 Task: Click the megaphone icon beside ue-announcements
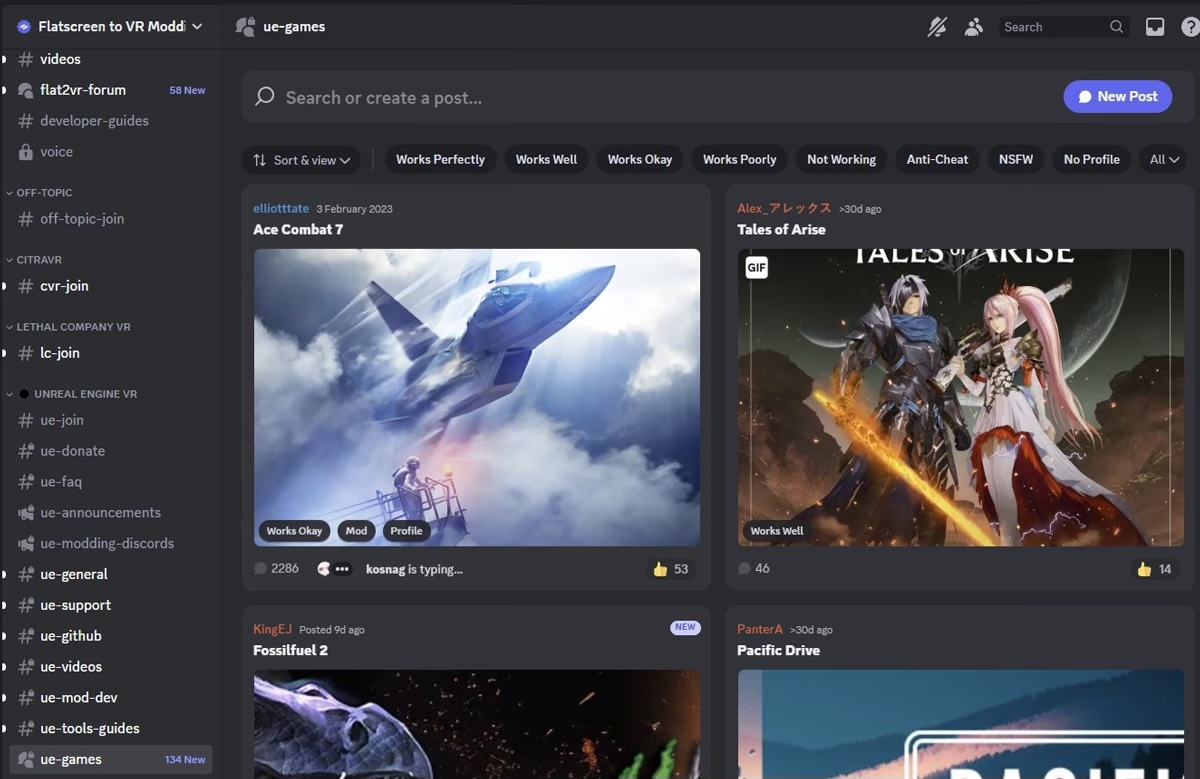click(26, 513)
